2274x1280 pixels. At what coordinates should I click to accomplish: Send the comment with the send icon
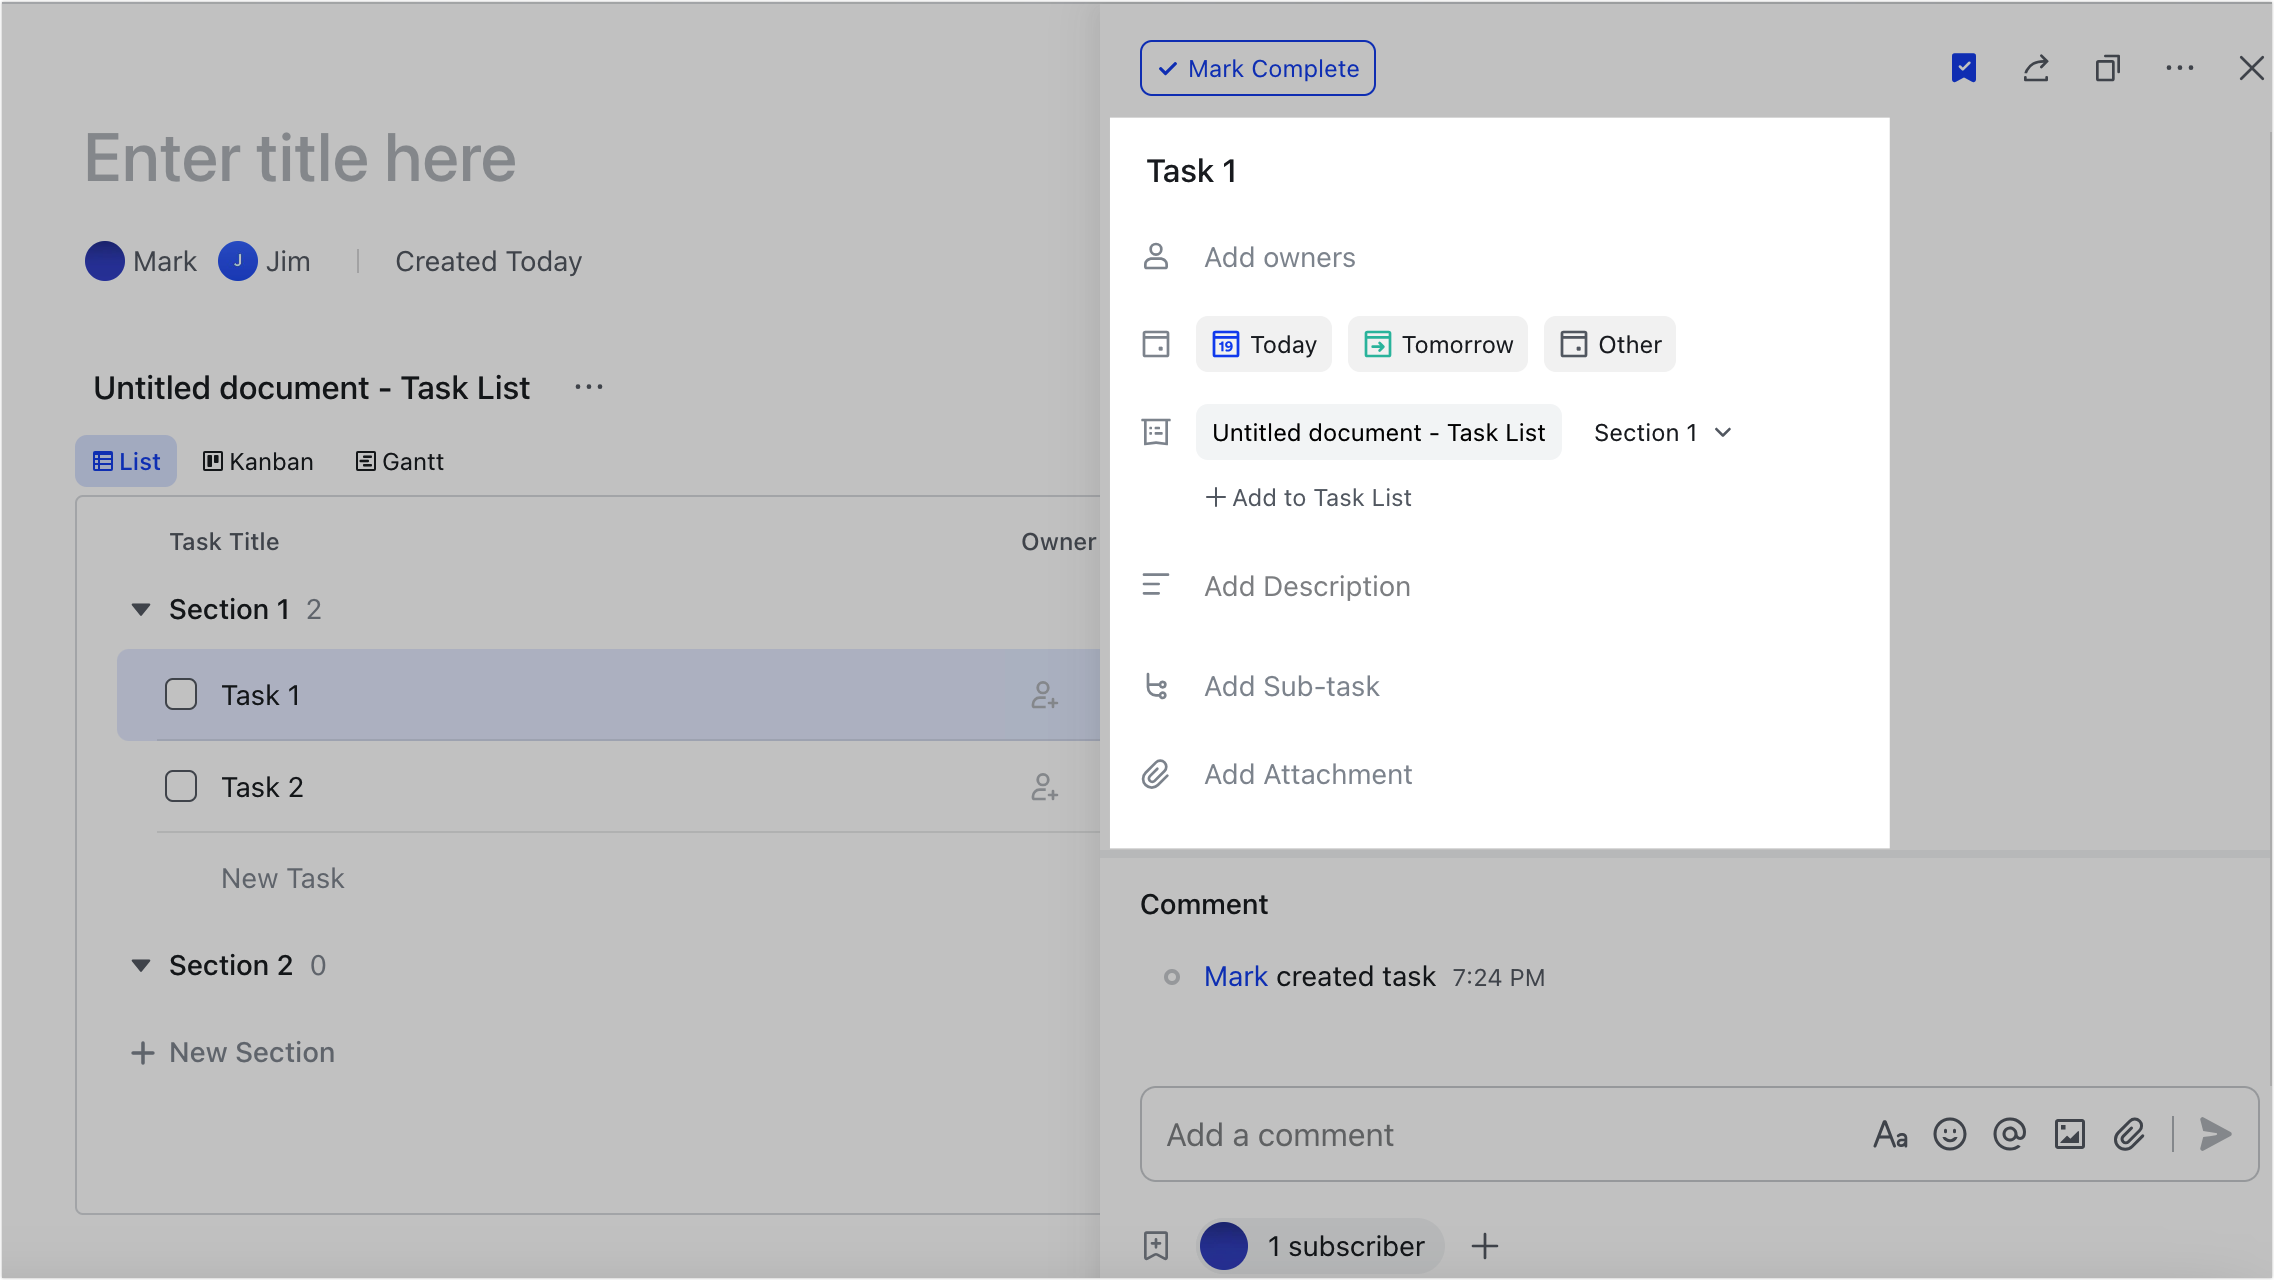coord(2216,1134)
